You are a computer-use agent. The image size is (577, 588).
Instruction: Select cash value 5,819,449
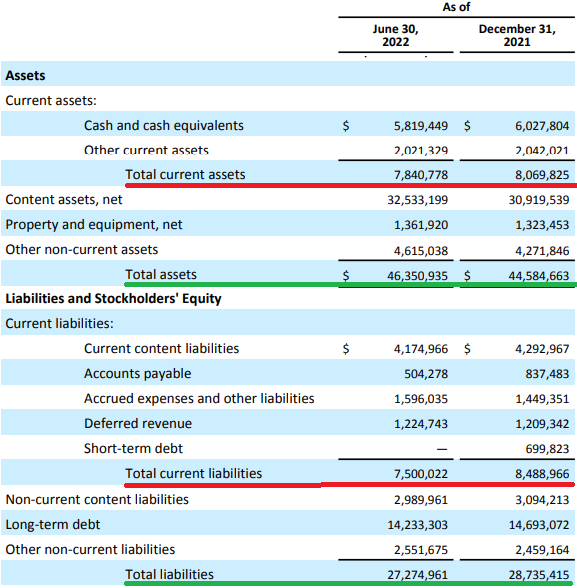[421, 126]
